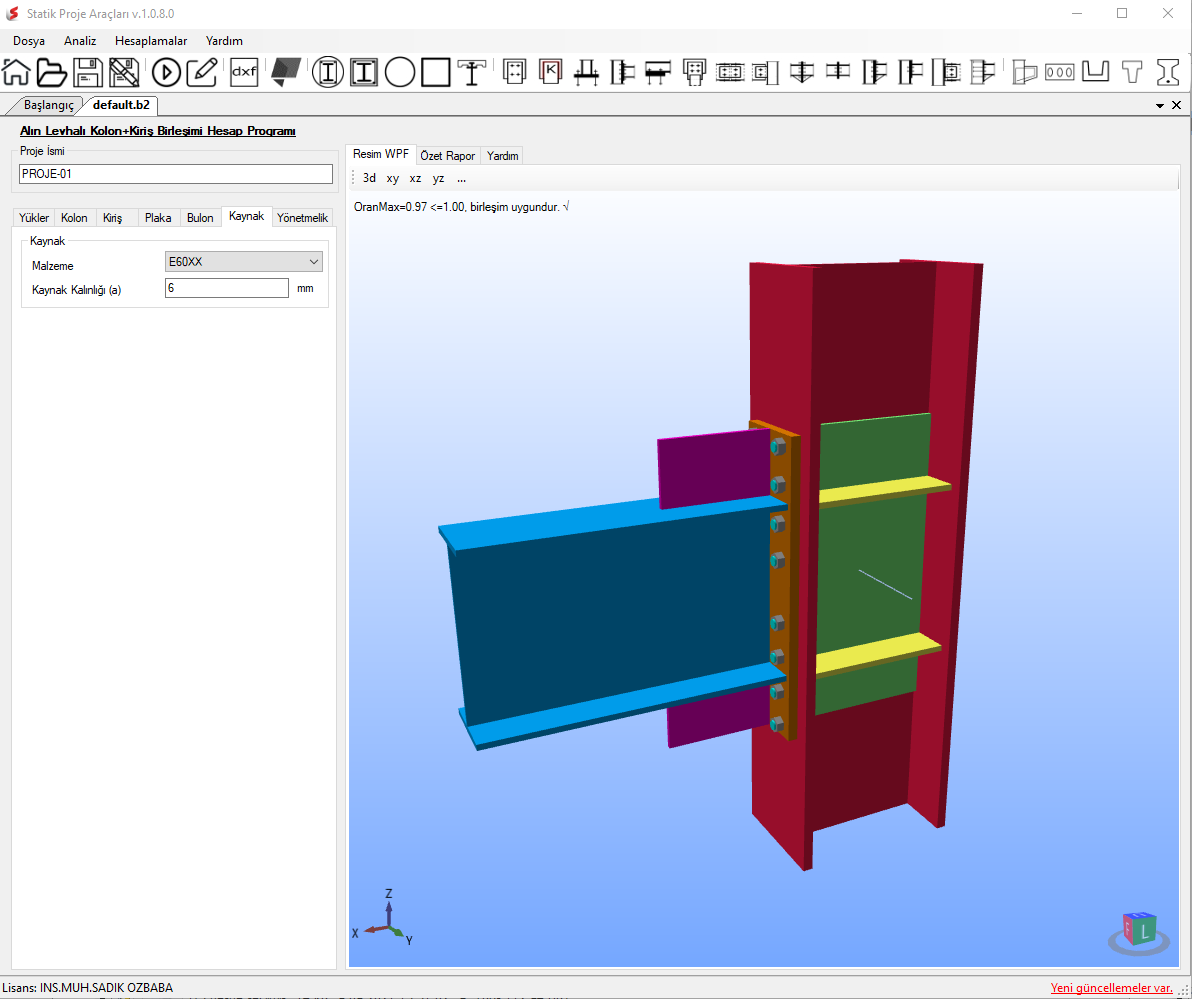This screenshot has width=1192, height=999.
Task: Choose the square section icon
Action: click(x=436, y=72)
